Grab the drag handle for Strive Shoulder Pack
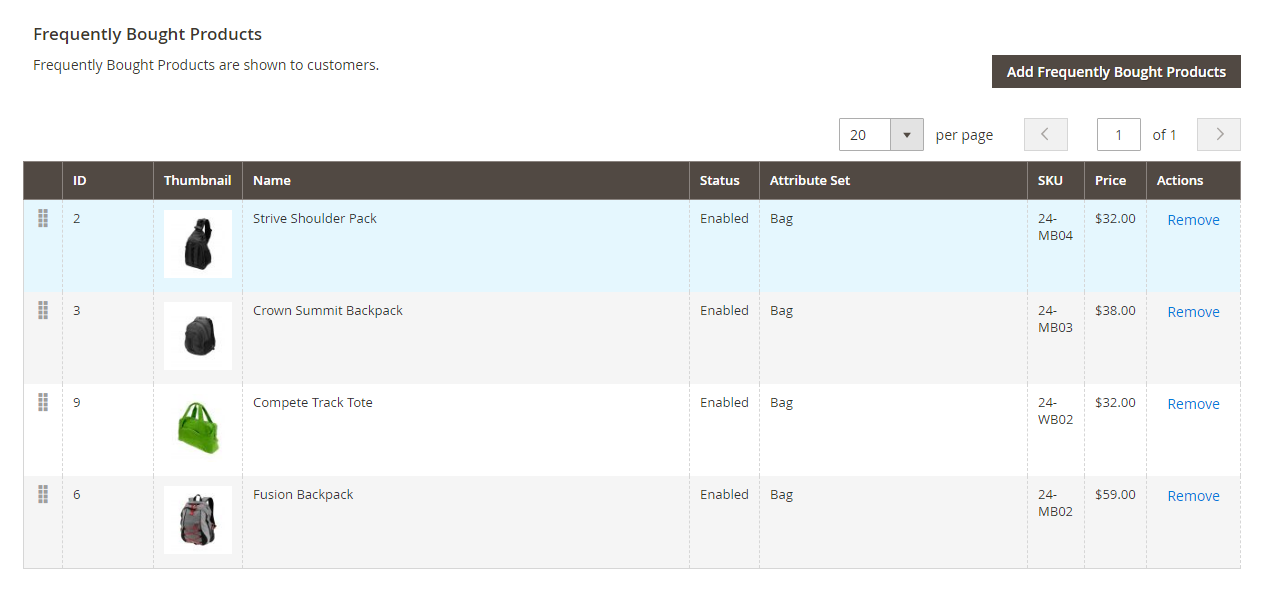 (x=43, y=218)
